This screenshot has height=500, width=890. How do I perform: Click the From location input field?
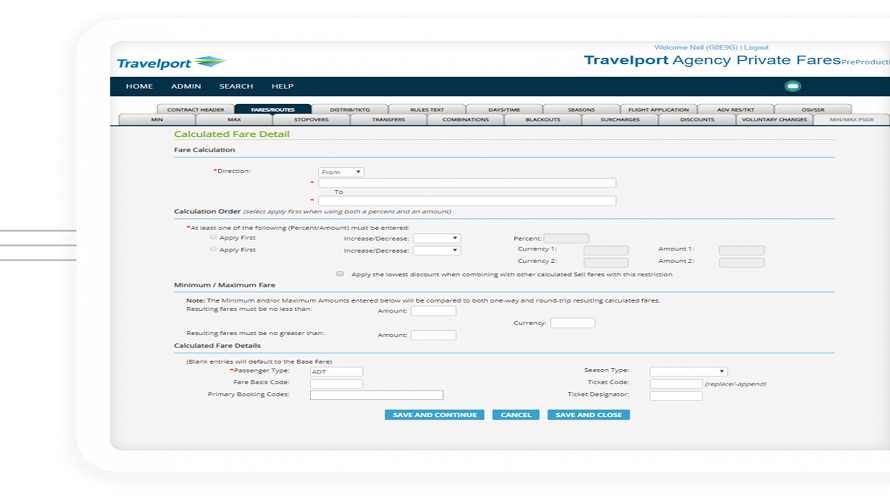point(467,183)
